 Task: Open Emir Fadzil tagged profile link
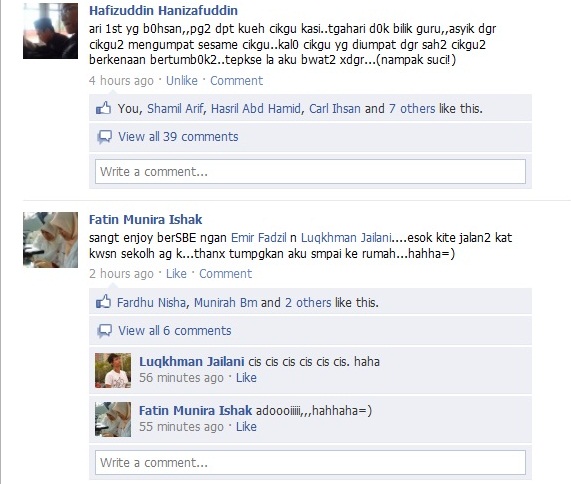point(259,238)
